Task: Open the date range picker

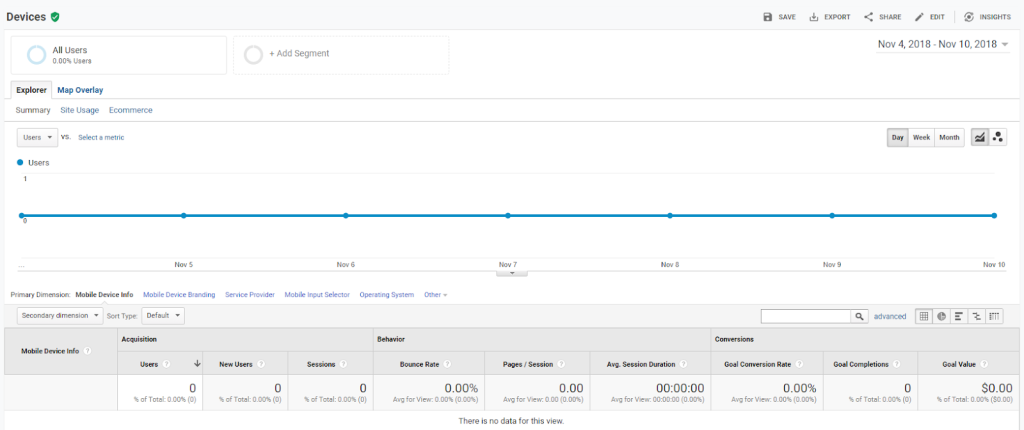Action: click(x=942, y=44)
